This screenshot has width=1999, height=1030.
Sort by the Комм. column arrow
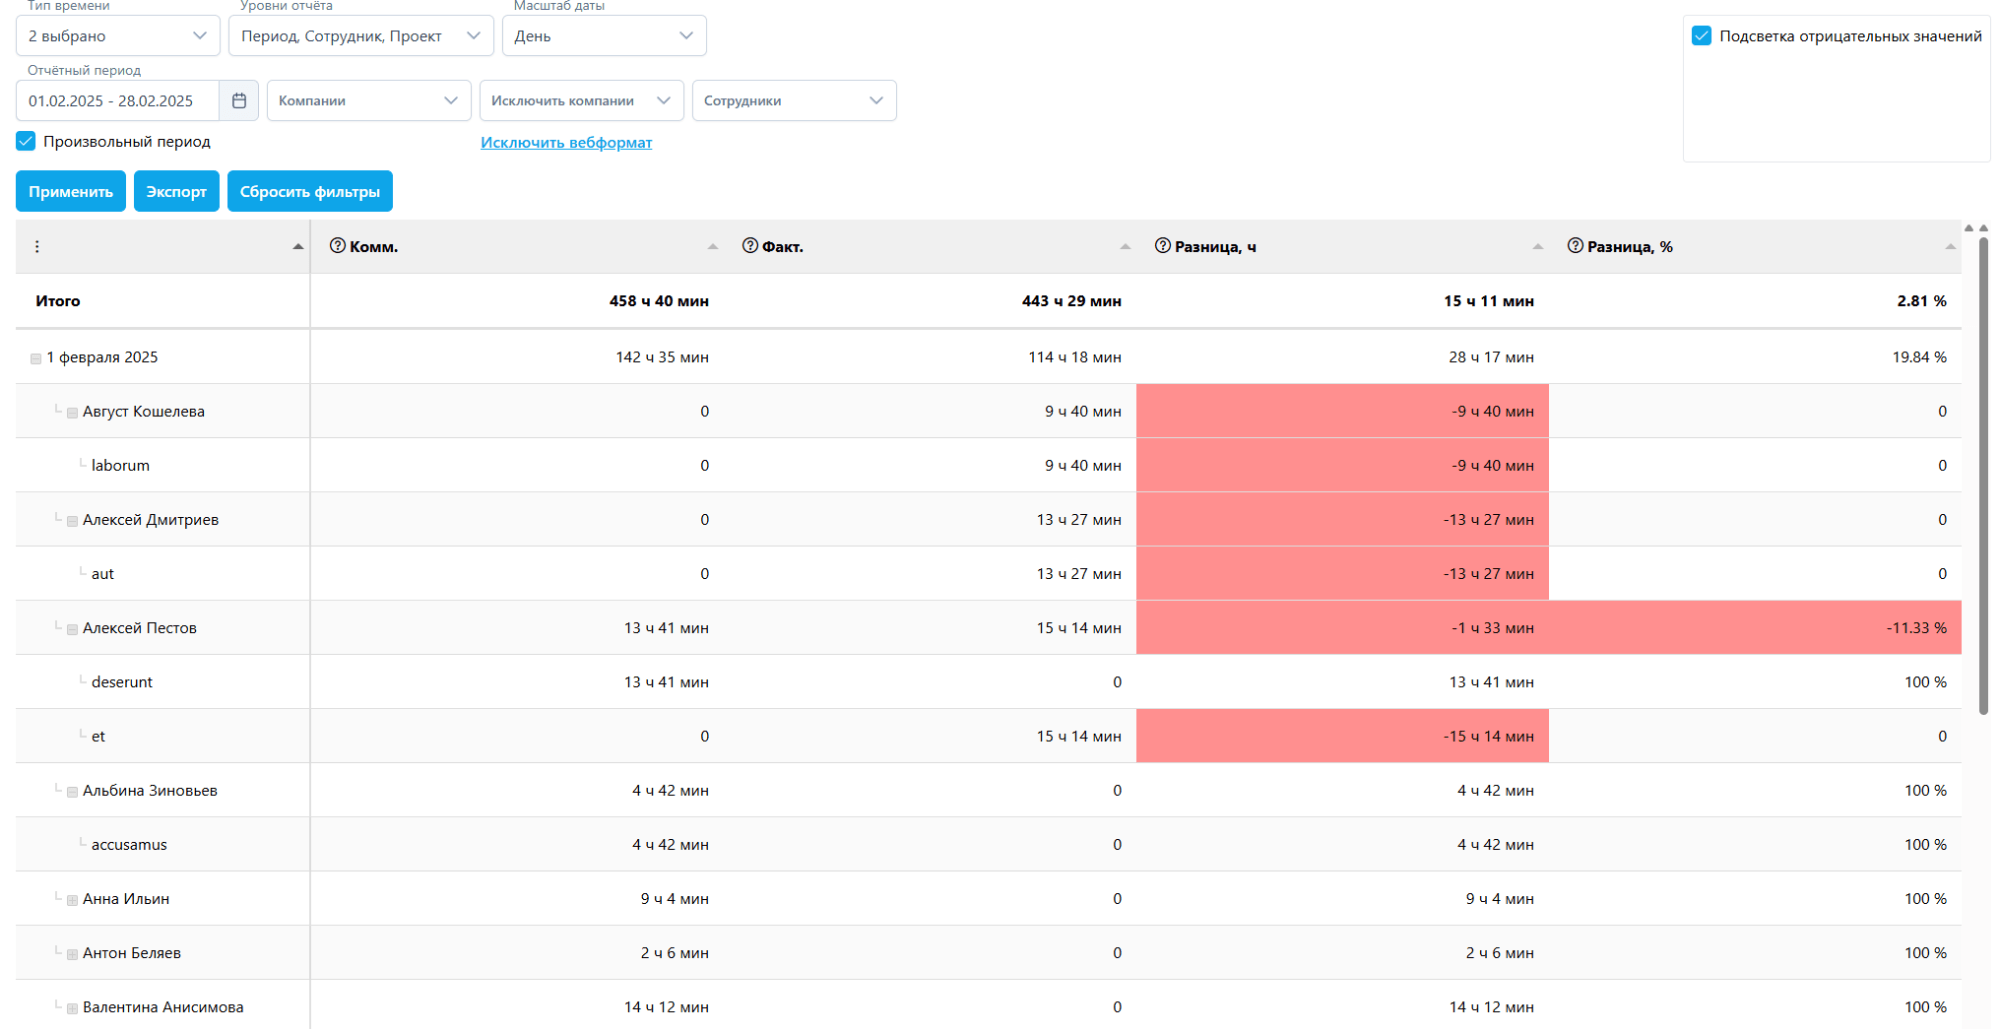click(x=712, y=247)
